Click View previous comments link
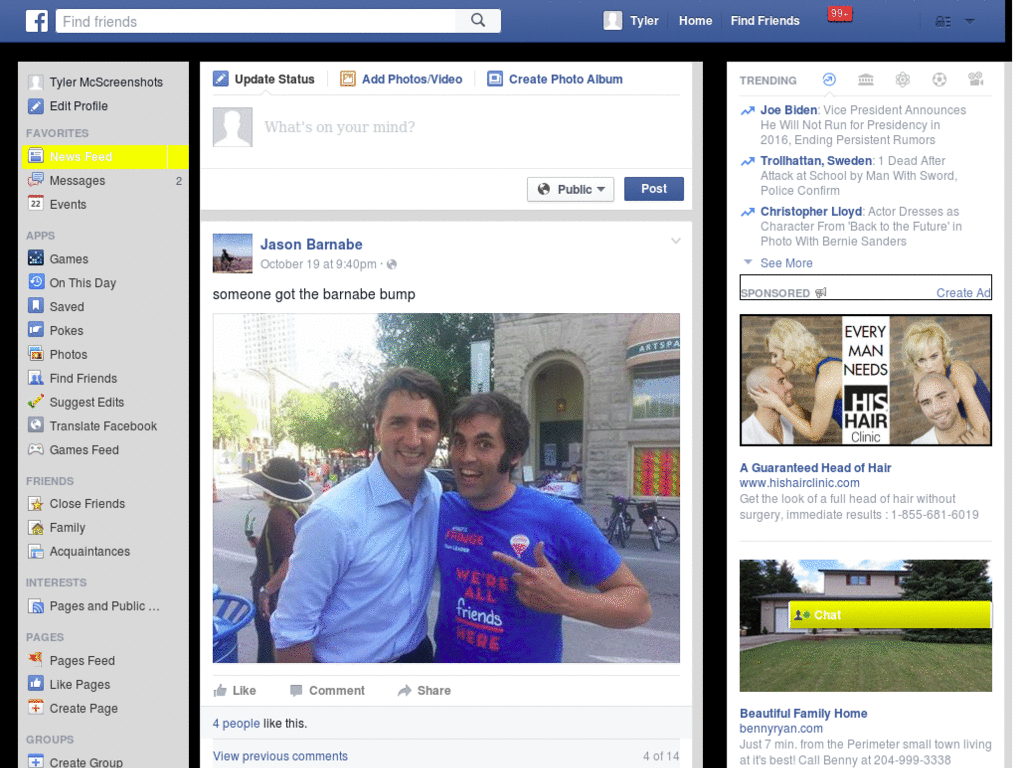1024x768 pixels. tap(280, 756)
